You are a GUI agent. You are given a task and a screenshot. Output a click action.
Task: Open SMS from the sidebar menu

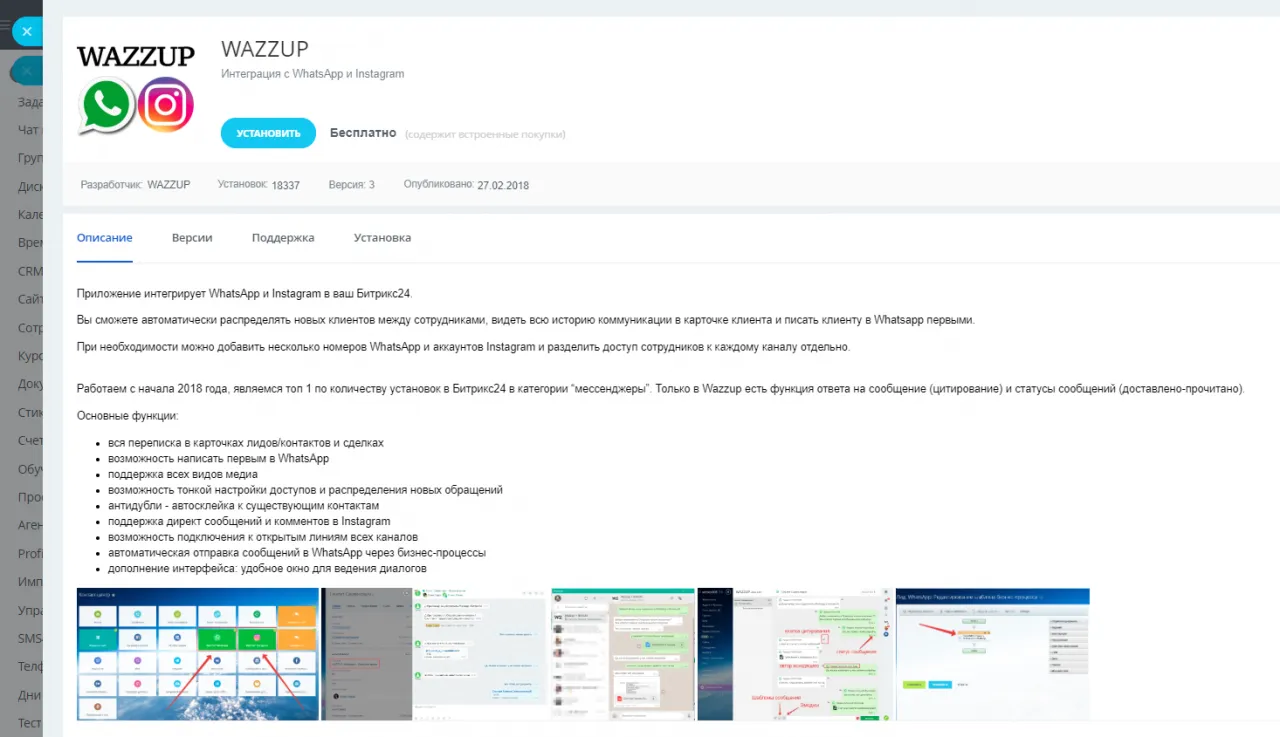[29, 637]
